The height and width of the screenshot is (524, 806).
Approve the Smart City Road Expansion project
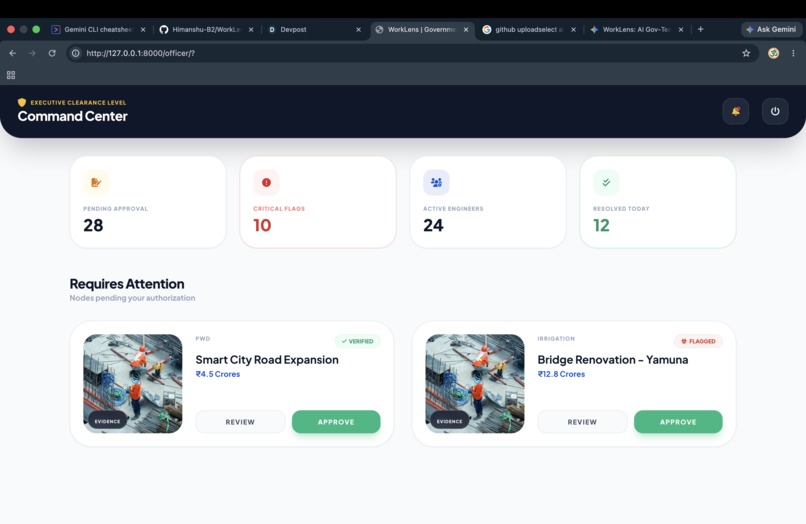(336, 422)
